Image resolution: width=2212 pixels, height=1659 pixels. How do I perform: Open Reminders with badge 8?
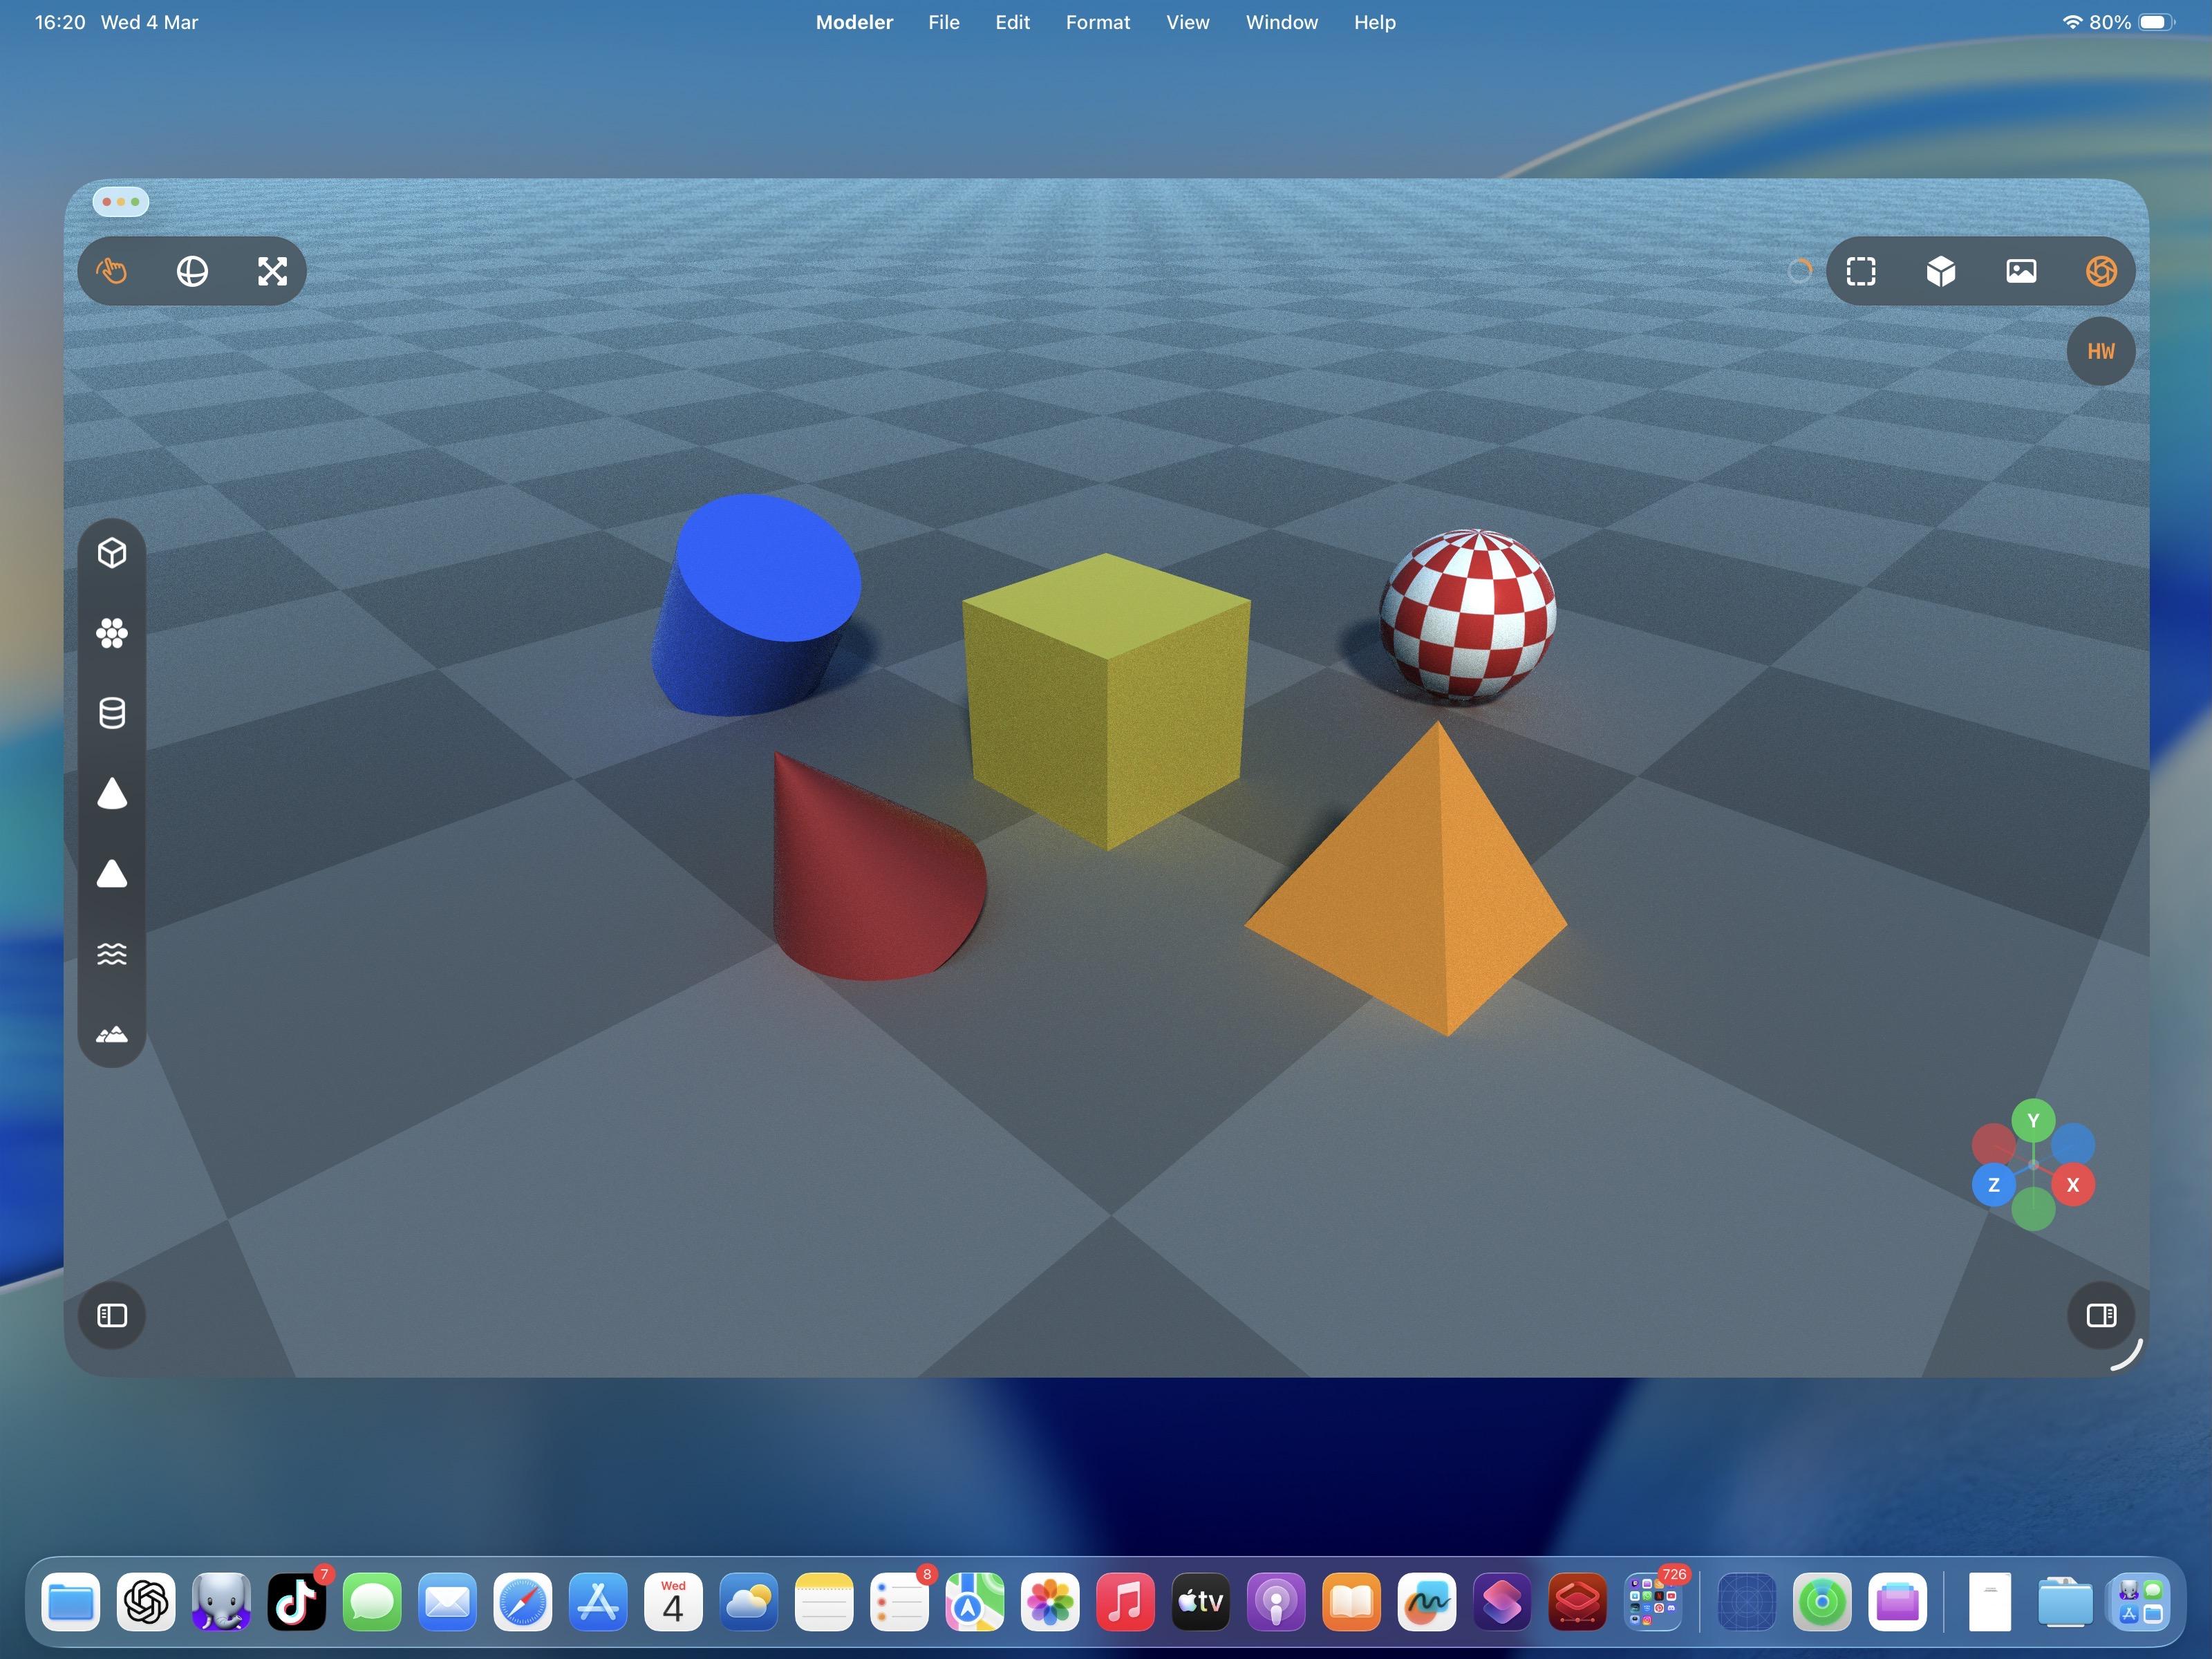coord(899,1603)
